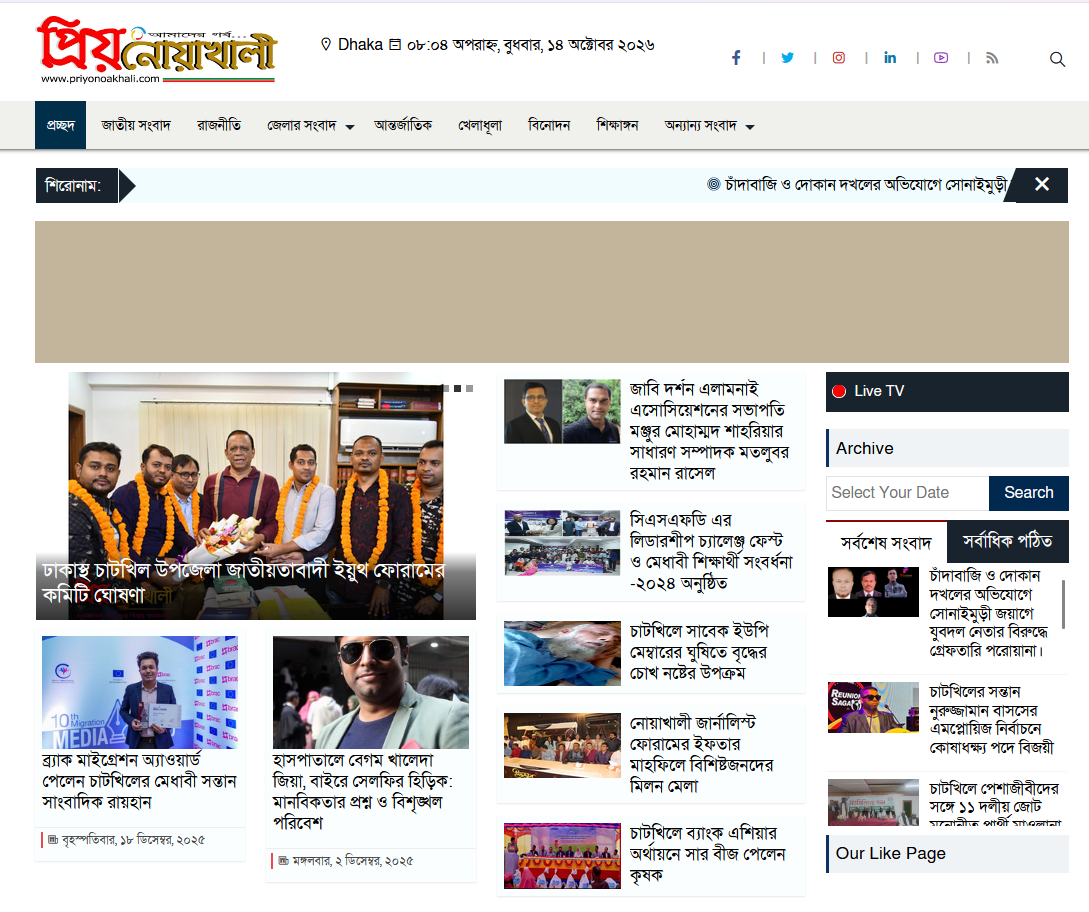This screenshot has width=1089, height=912.
Task: Open the Facebook social icon
Action: pyautogui.click(x=736, y=58)
